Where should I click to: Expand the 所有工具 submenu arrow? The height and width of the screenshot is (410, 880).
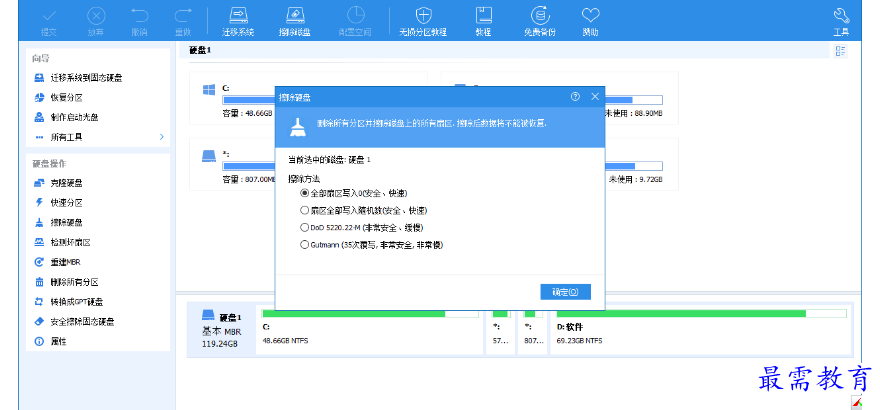(x=161, y=136)
